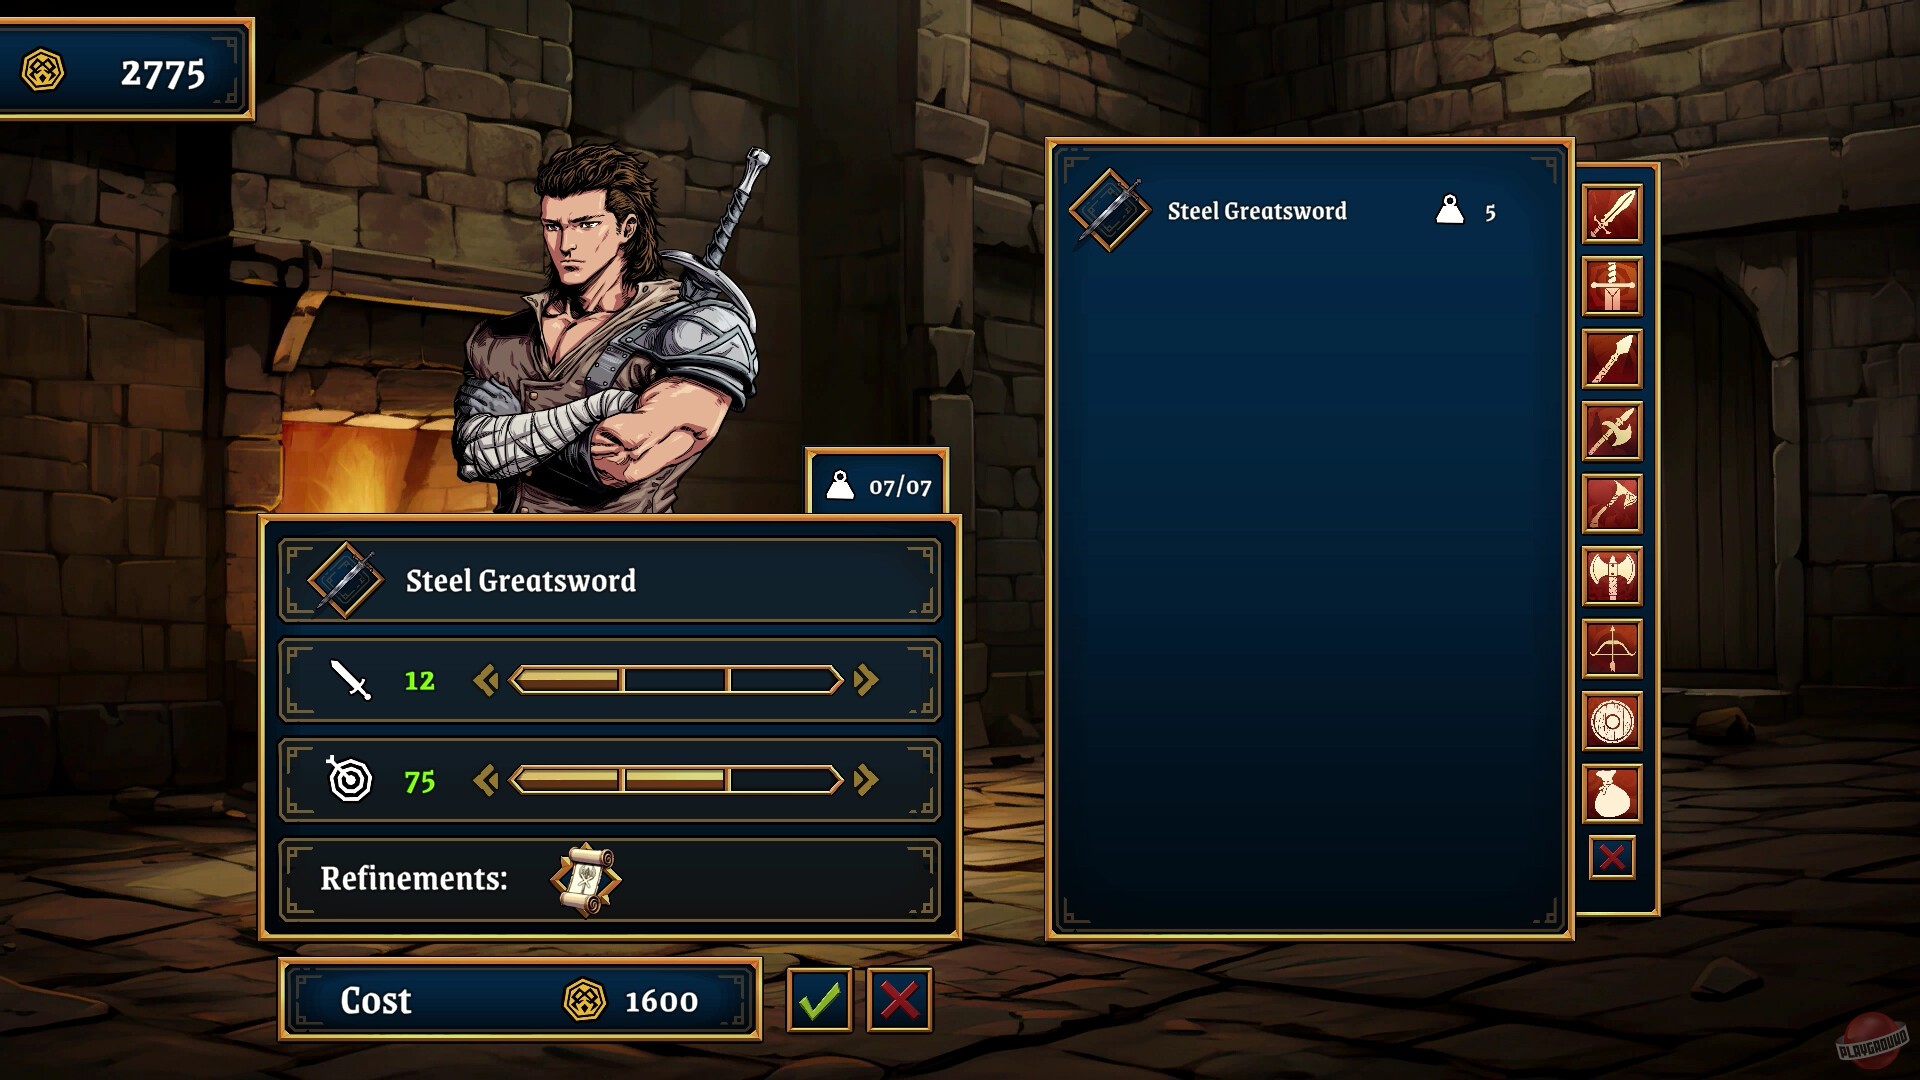The width and height of the screenshot is (1920, 1080).
Task: Choose the halberd weapon category
Action: point(1612,431)
